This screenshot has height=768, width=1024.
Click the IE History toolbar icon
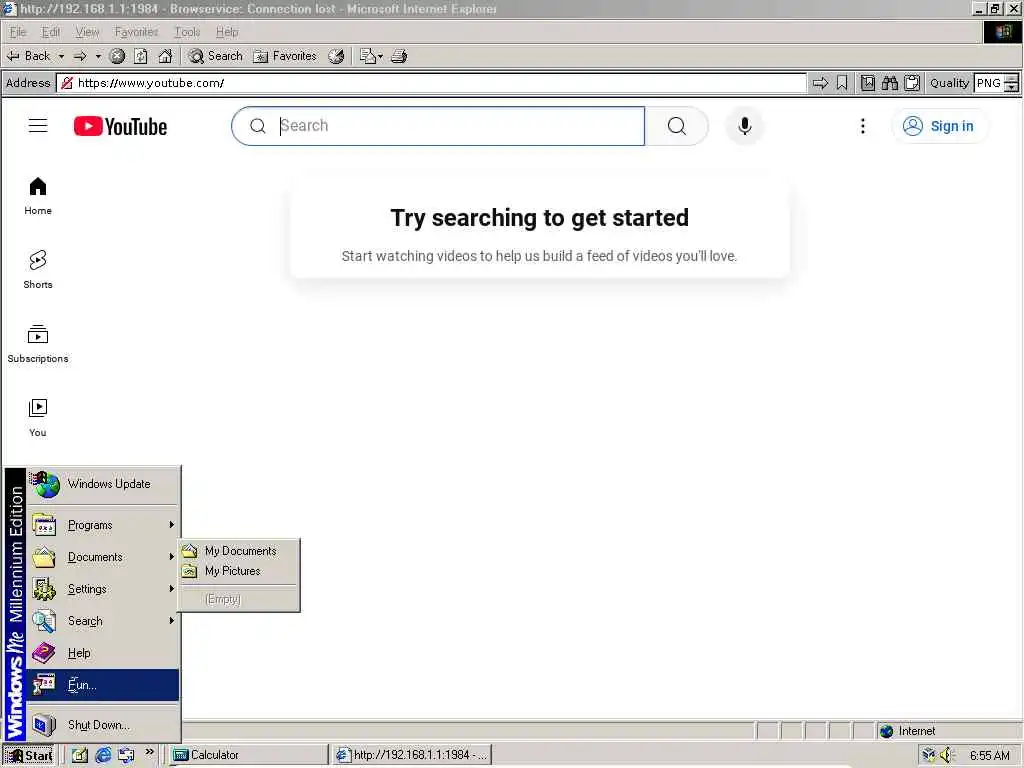pyautogui.click(x=336, y=56)
